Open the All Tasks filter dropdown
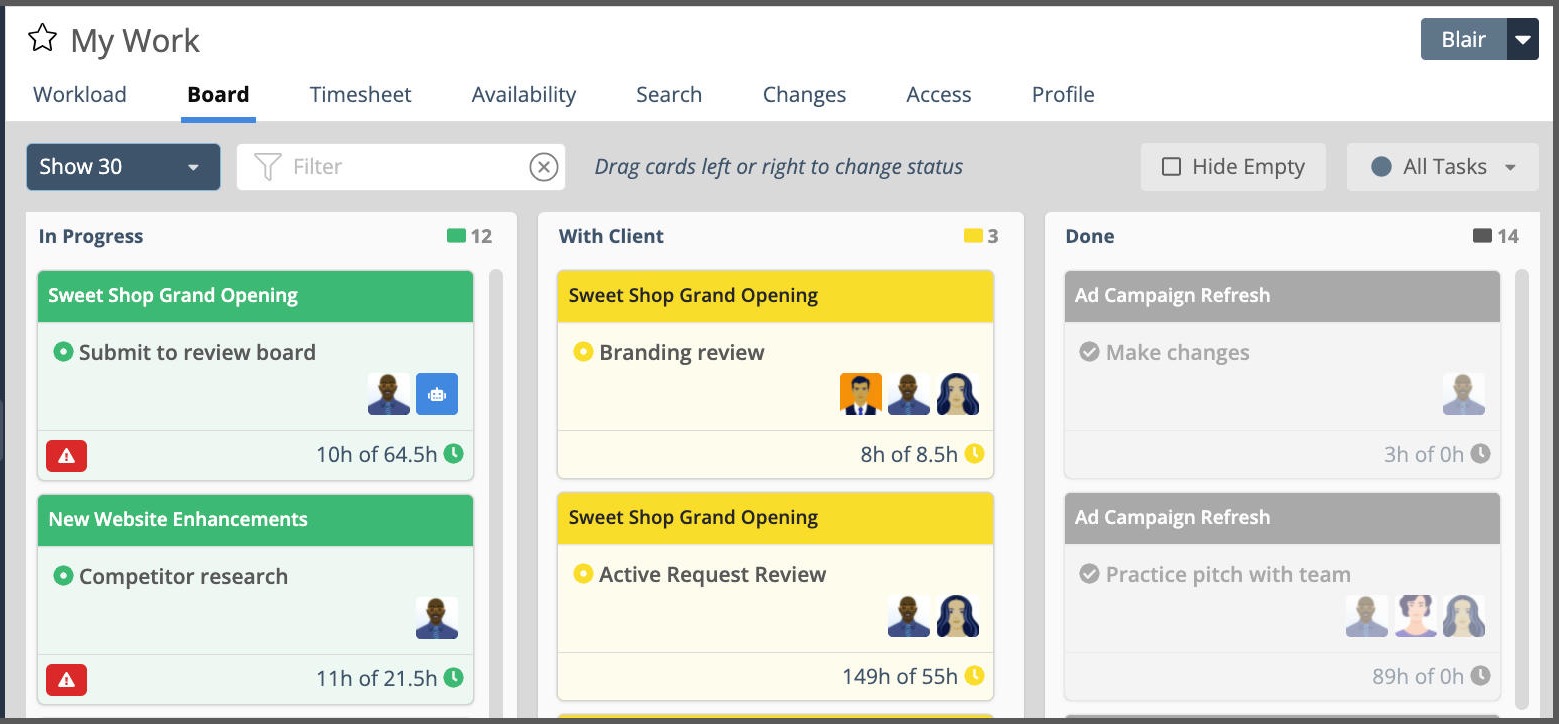 click(1442, 166)
